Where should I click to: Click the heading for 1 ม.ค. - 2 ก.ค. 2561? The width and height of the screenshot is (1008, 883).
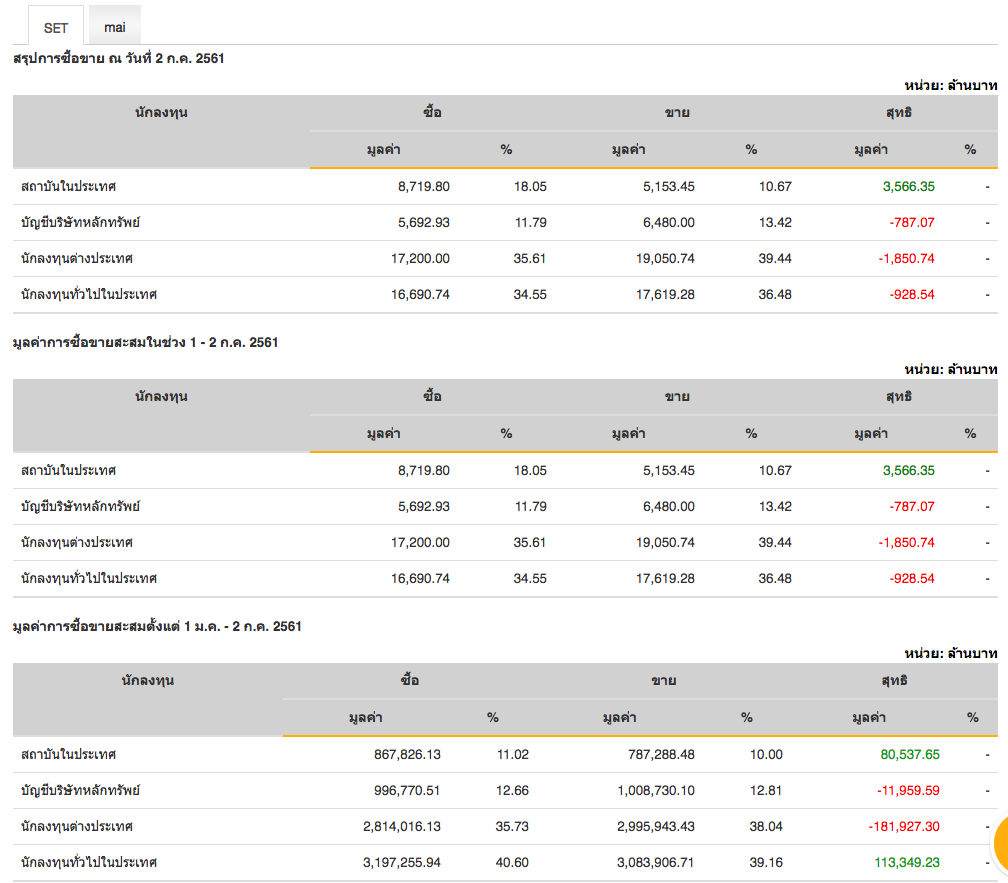pos(157,627)
